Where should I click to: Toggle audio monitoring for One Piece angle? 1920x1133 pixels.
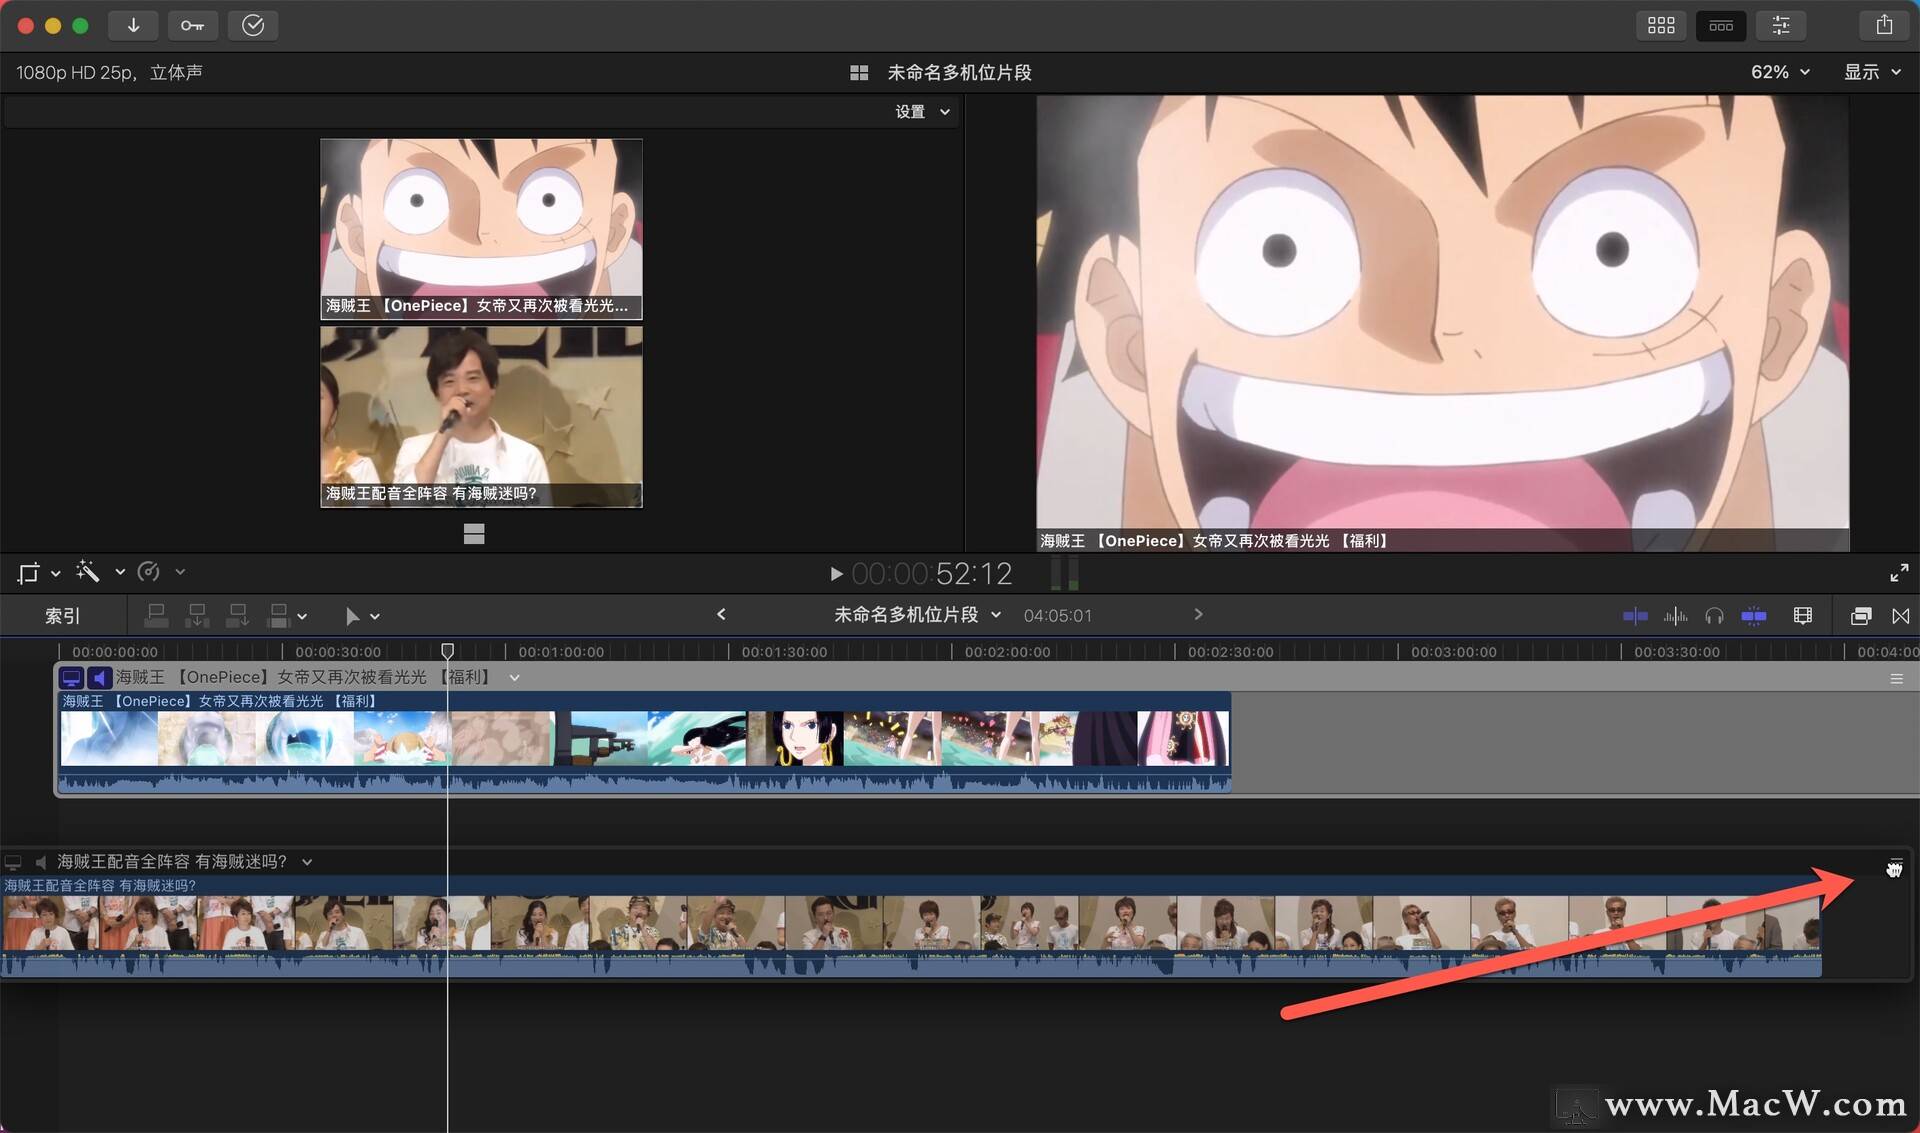coord(99,677)
